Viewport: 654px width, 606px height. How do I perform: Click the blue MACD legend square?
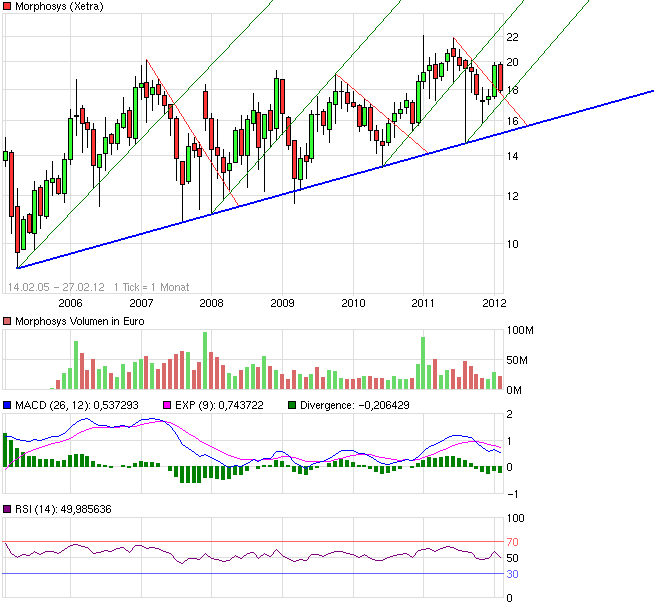7,405
